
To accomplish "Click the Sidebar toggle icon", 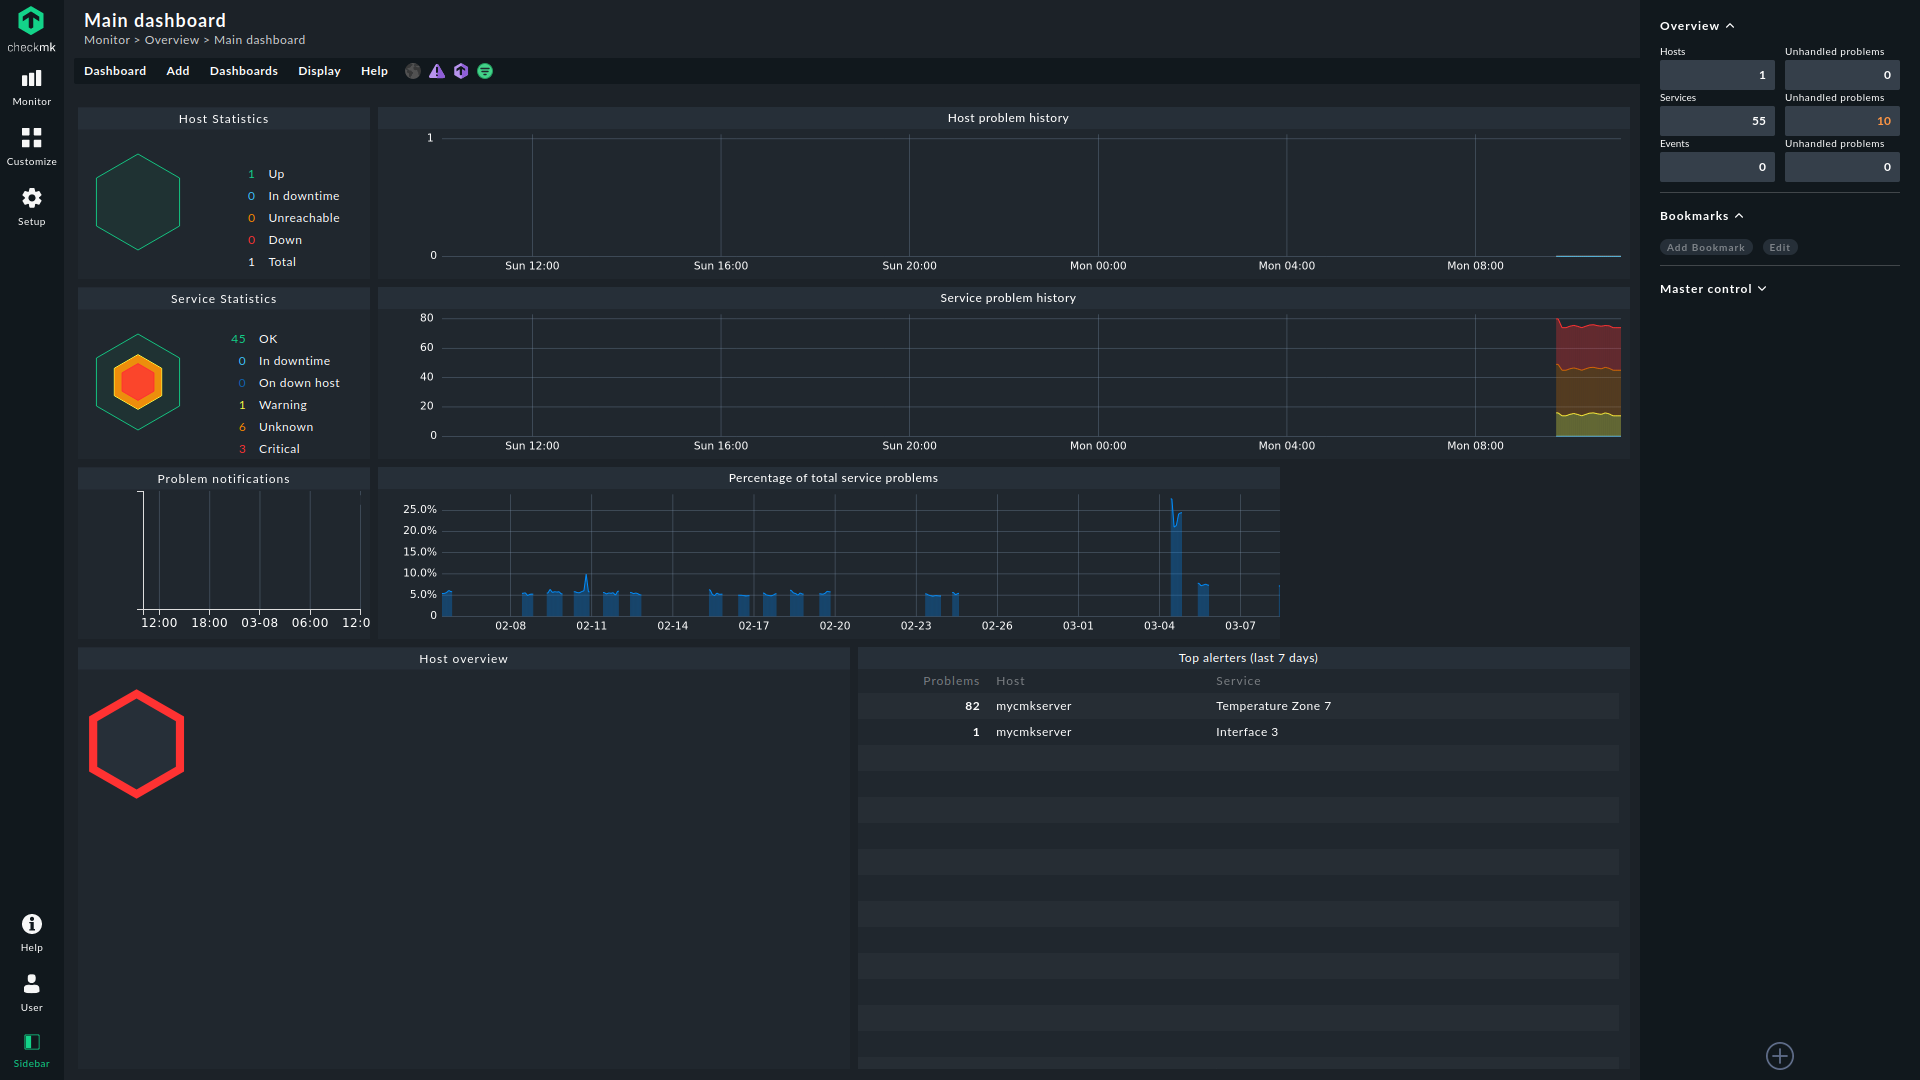I will point(30,1042).
